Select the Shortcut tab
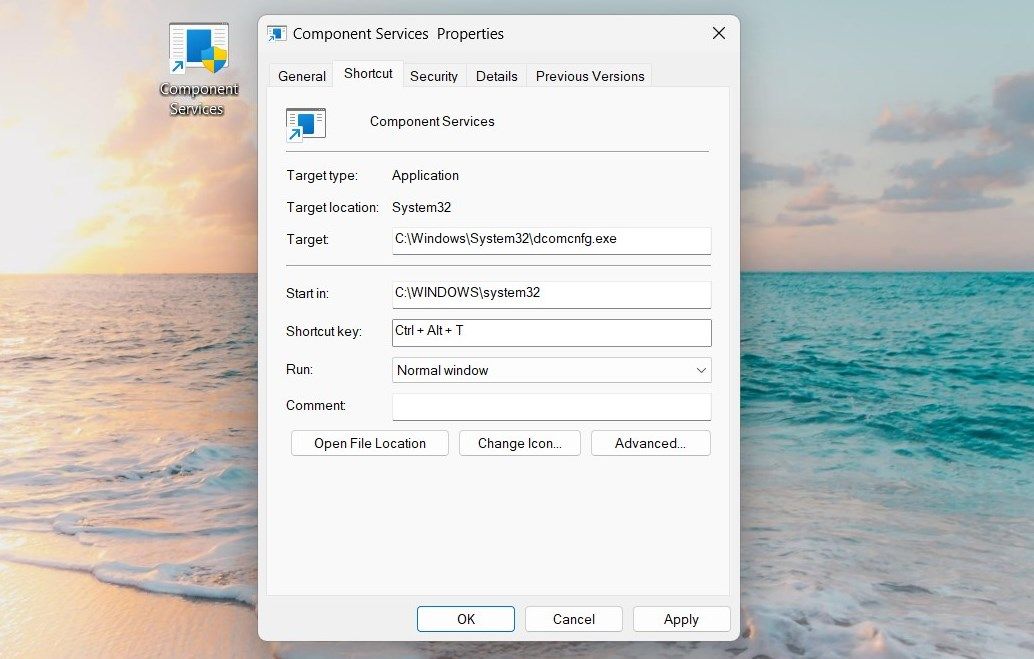 coord(368,73)
